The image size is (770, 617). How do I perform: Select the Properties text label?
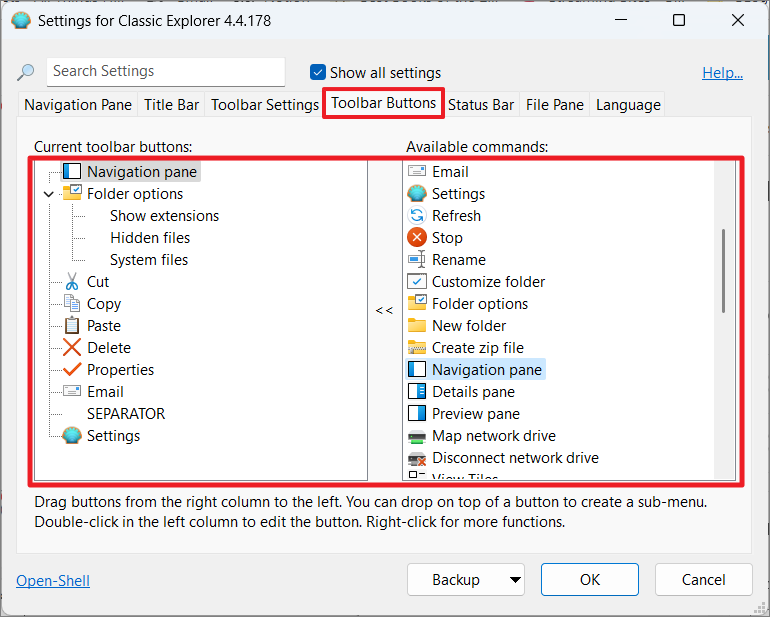(120, 369)
